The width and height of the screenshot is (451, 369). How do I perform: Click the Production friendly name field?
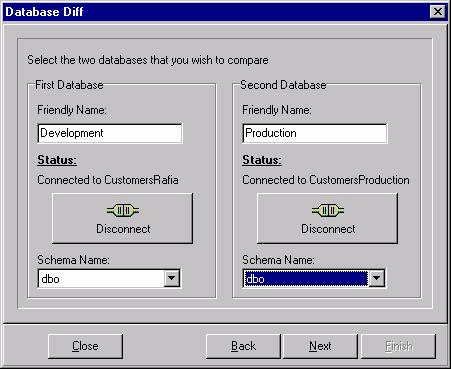point(315,133)
